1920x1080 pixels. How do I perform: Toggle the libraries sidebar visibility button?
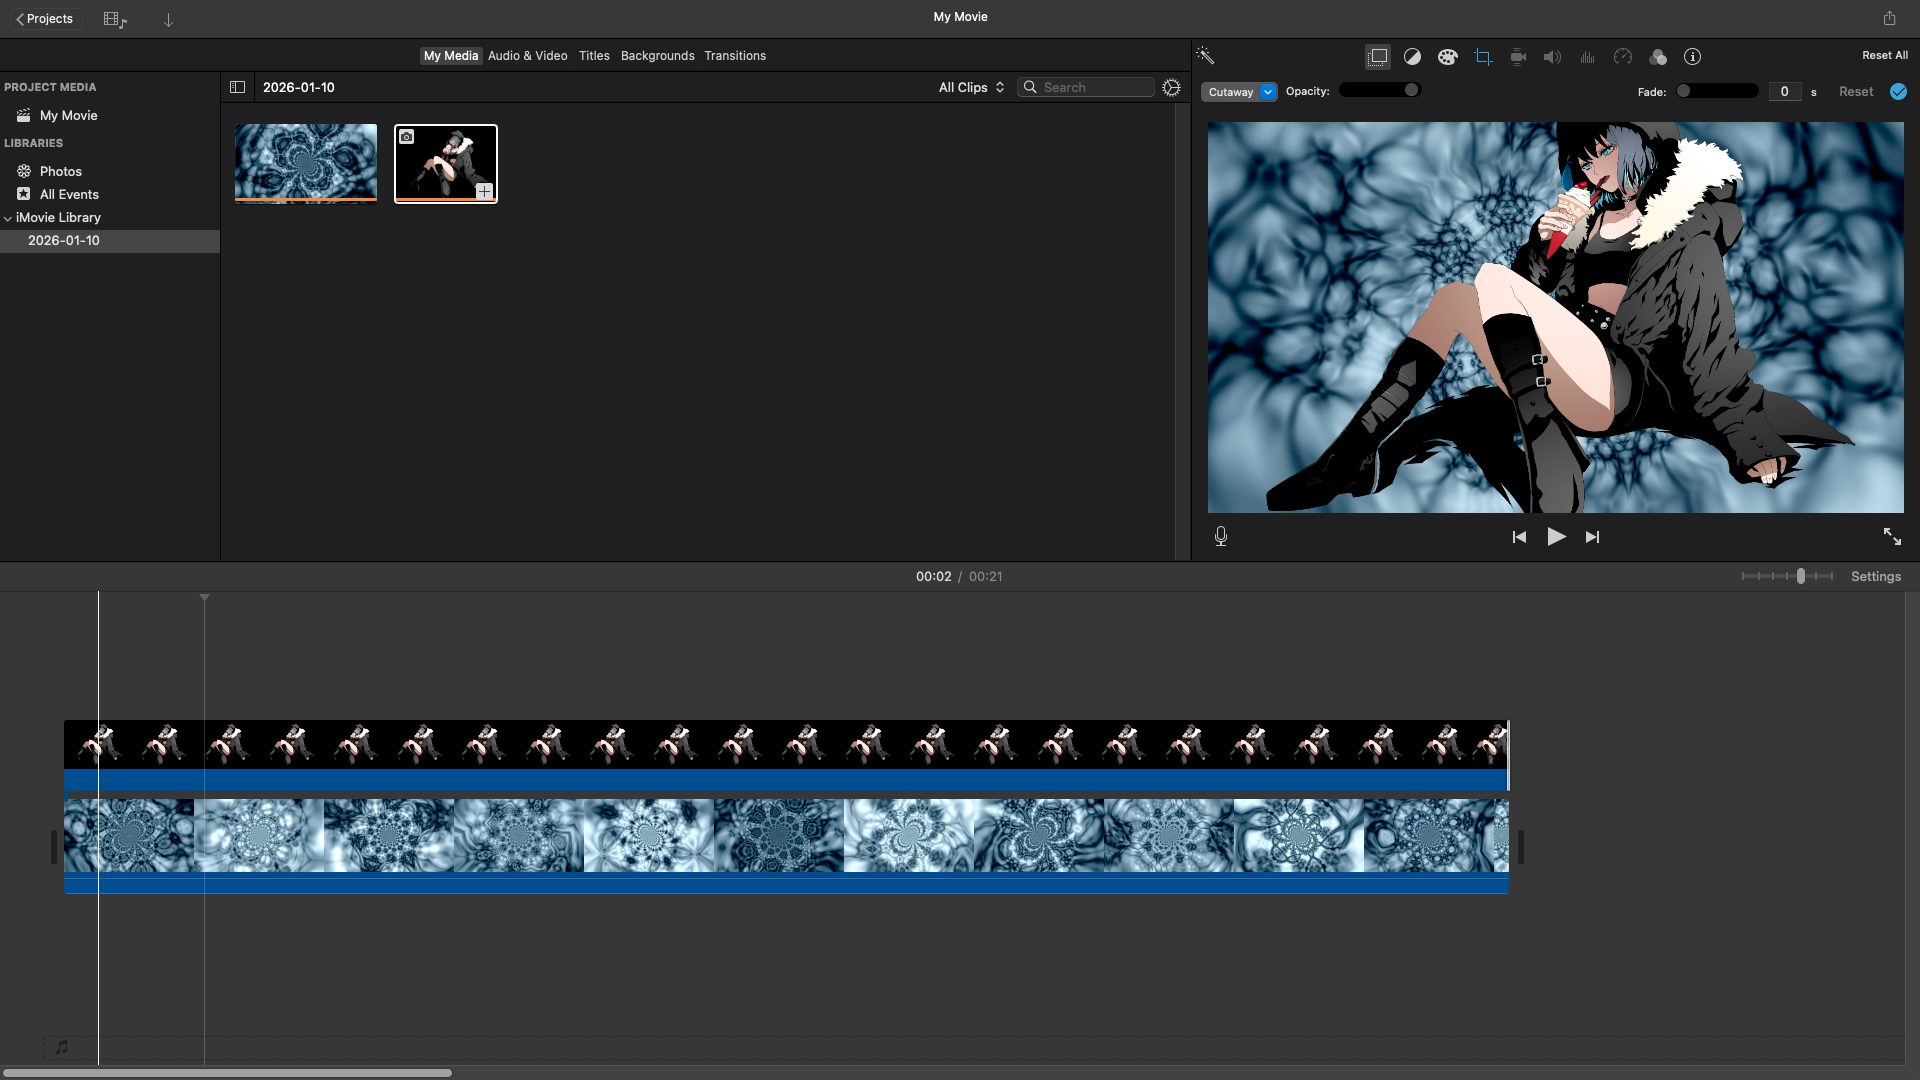[x=237, y=87]
